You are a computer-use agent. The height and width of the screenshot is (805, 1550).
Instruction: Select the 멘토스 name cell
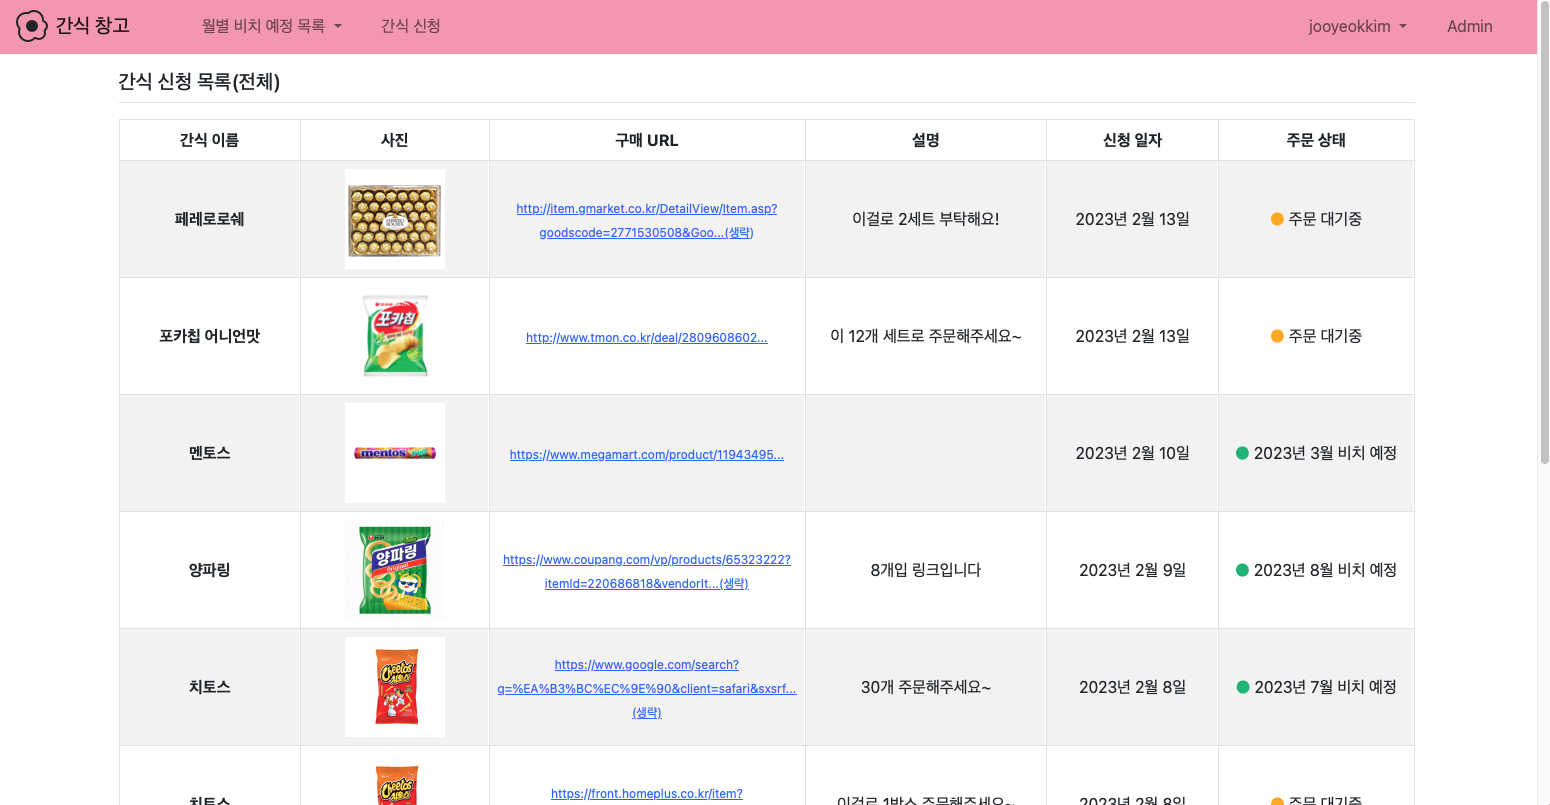point(210,453)
